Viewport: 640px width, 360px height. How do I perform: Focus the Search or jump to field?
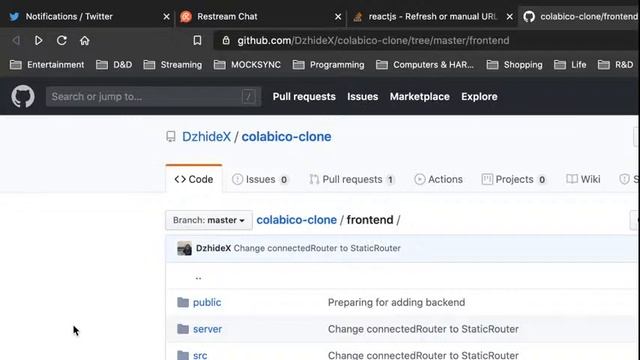tap(153, 97)
